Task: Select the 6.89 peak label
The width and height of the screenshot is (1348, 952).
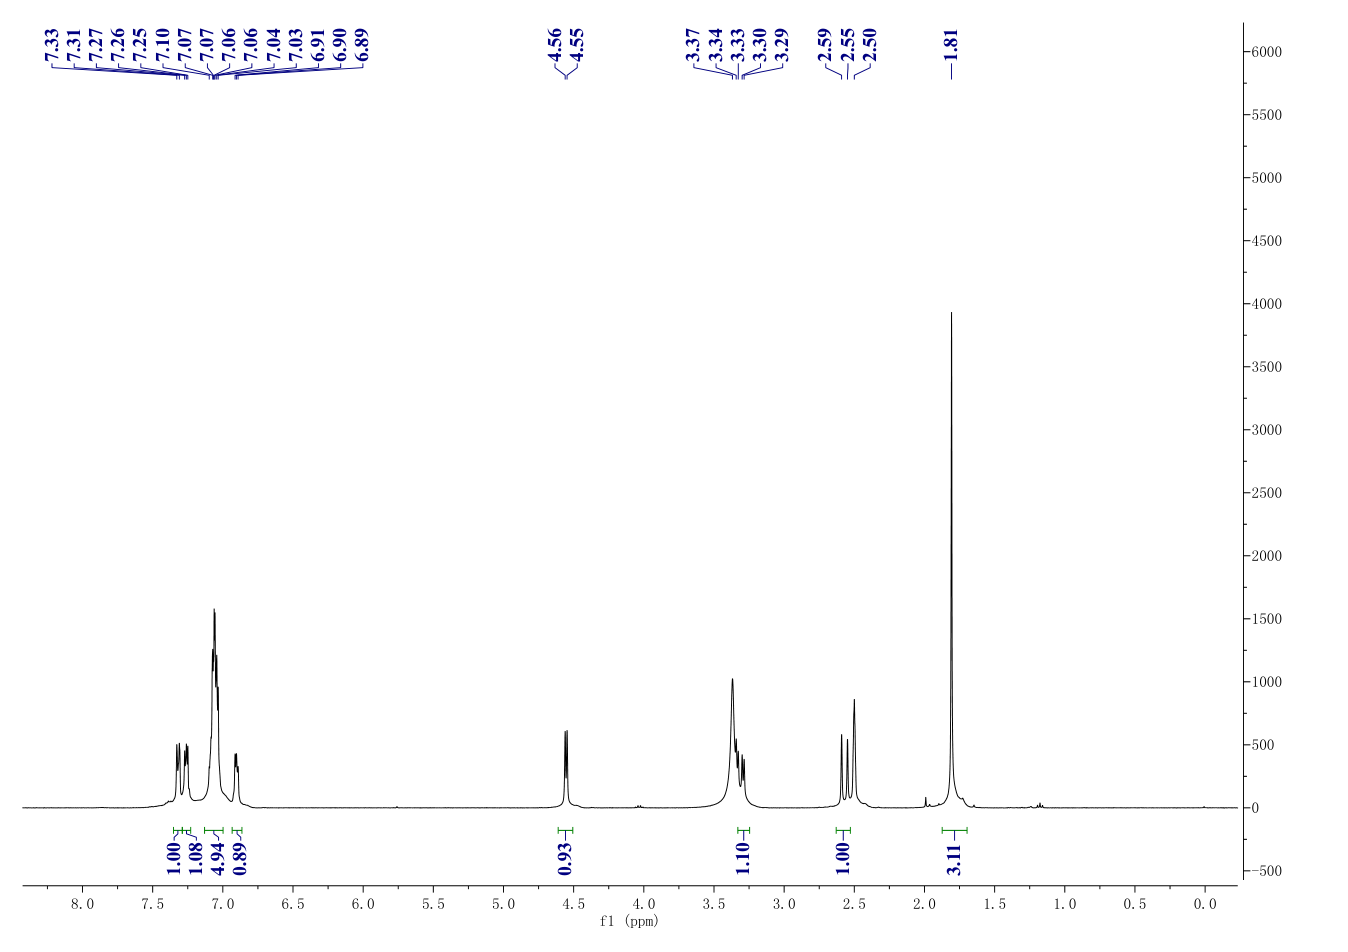Action: (362, 46)
